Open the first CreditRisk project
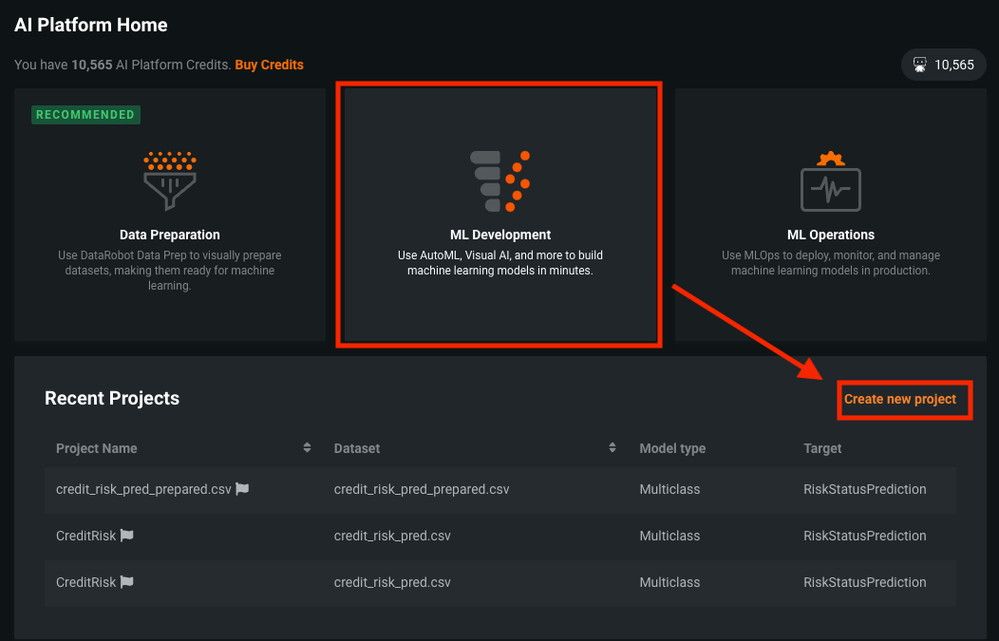 (86, 536)
